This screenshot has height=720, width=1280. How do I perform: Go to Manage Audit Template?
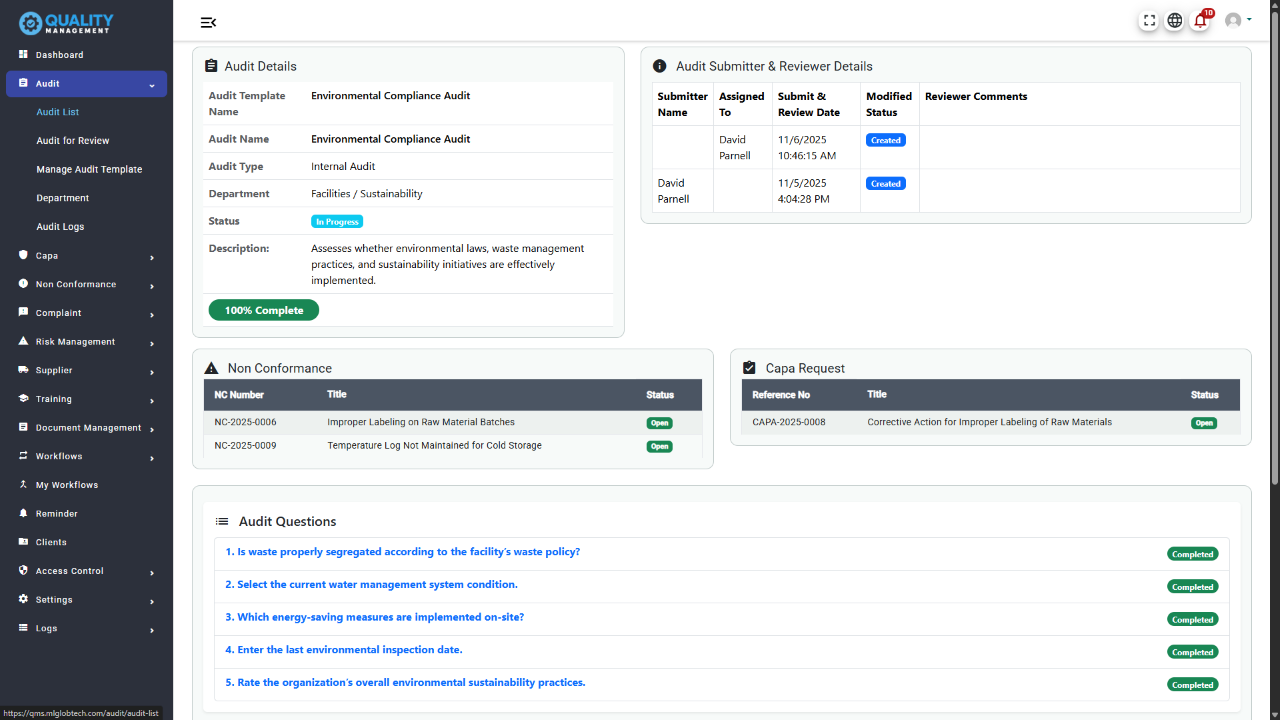[x=89, y=170]
